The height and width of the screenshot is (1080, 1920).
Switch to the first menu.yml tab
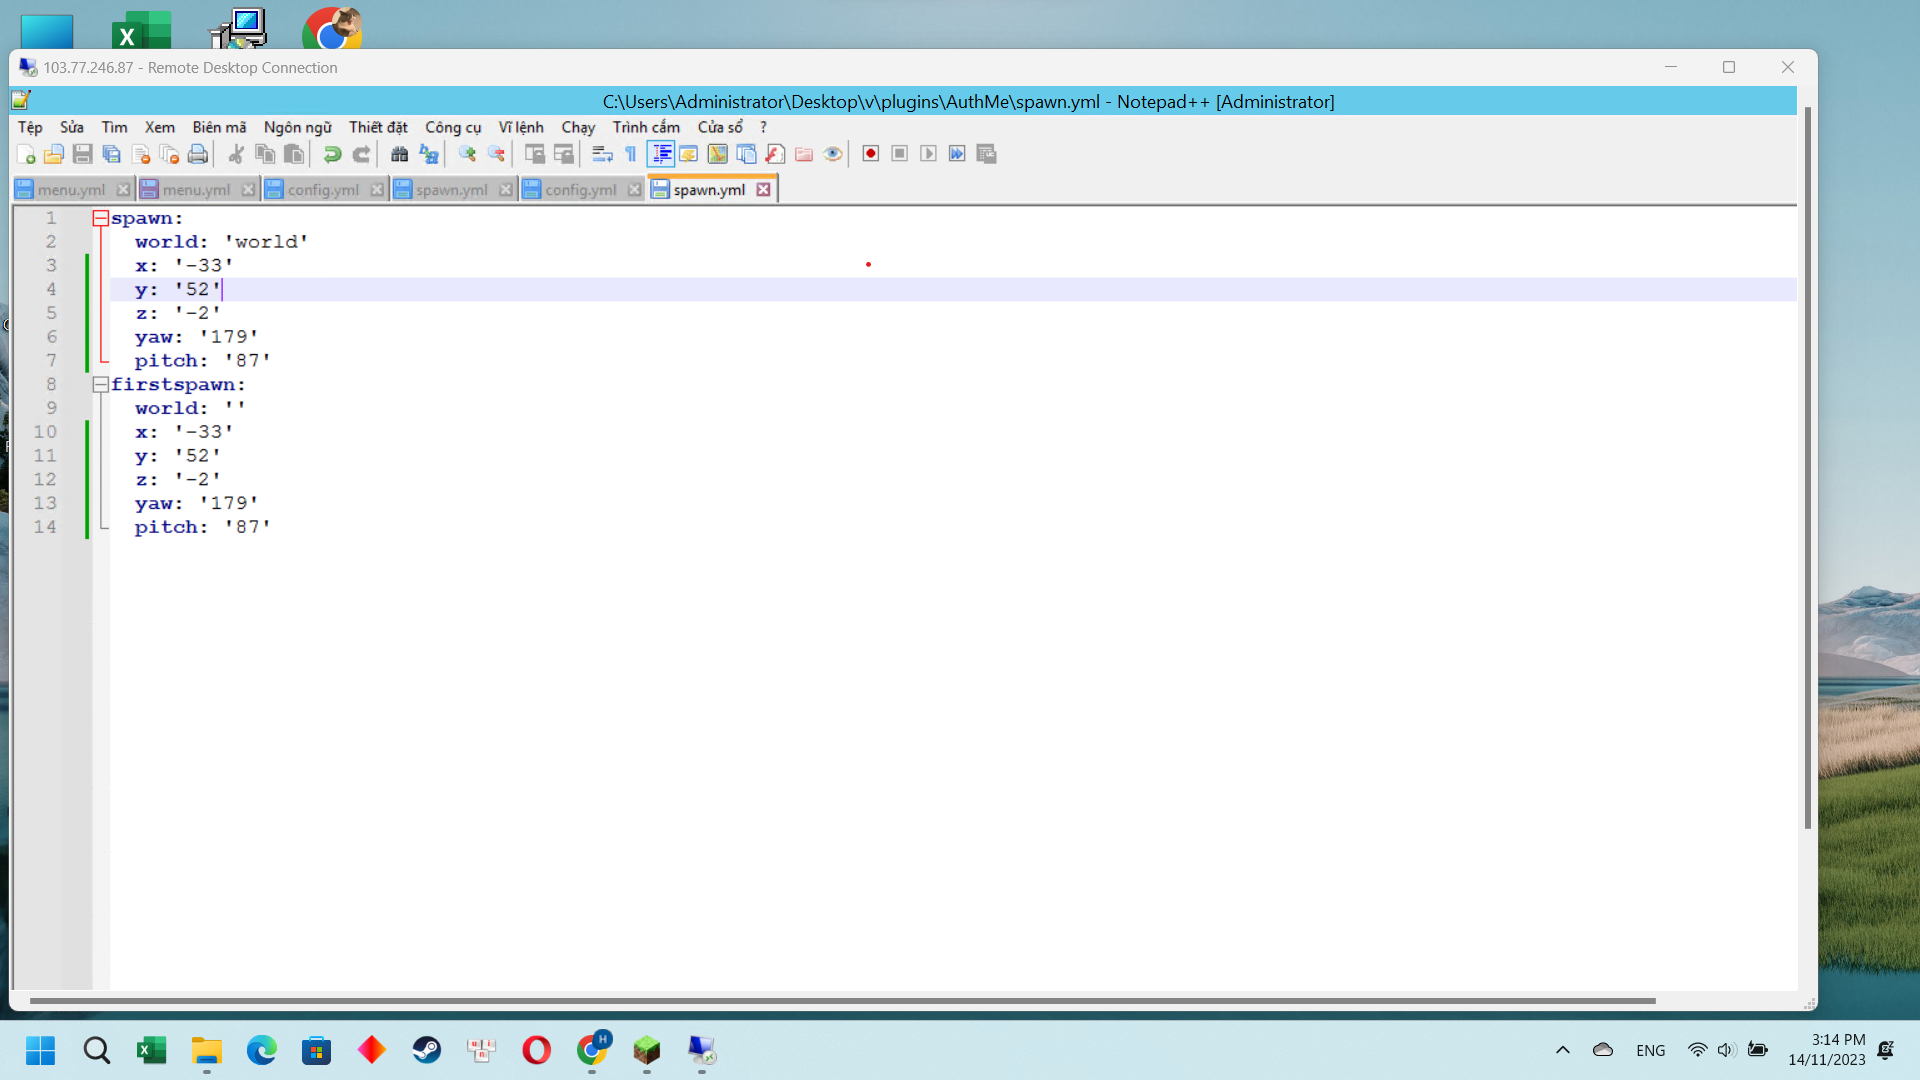click(x=70, y=190)
